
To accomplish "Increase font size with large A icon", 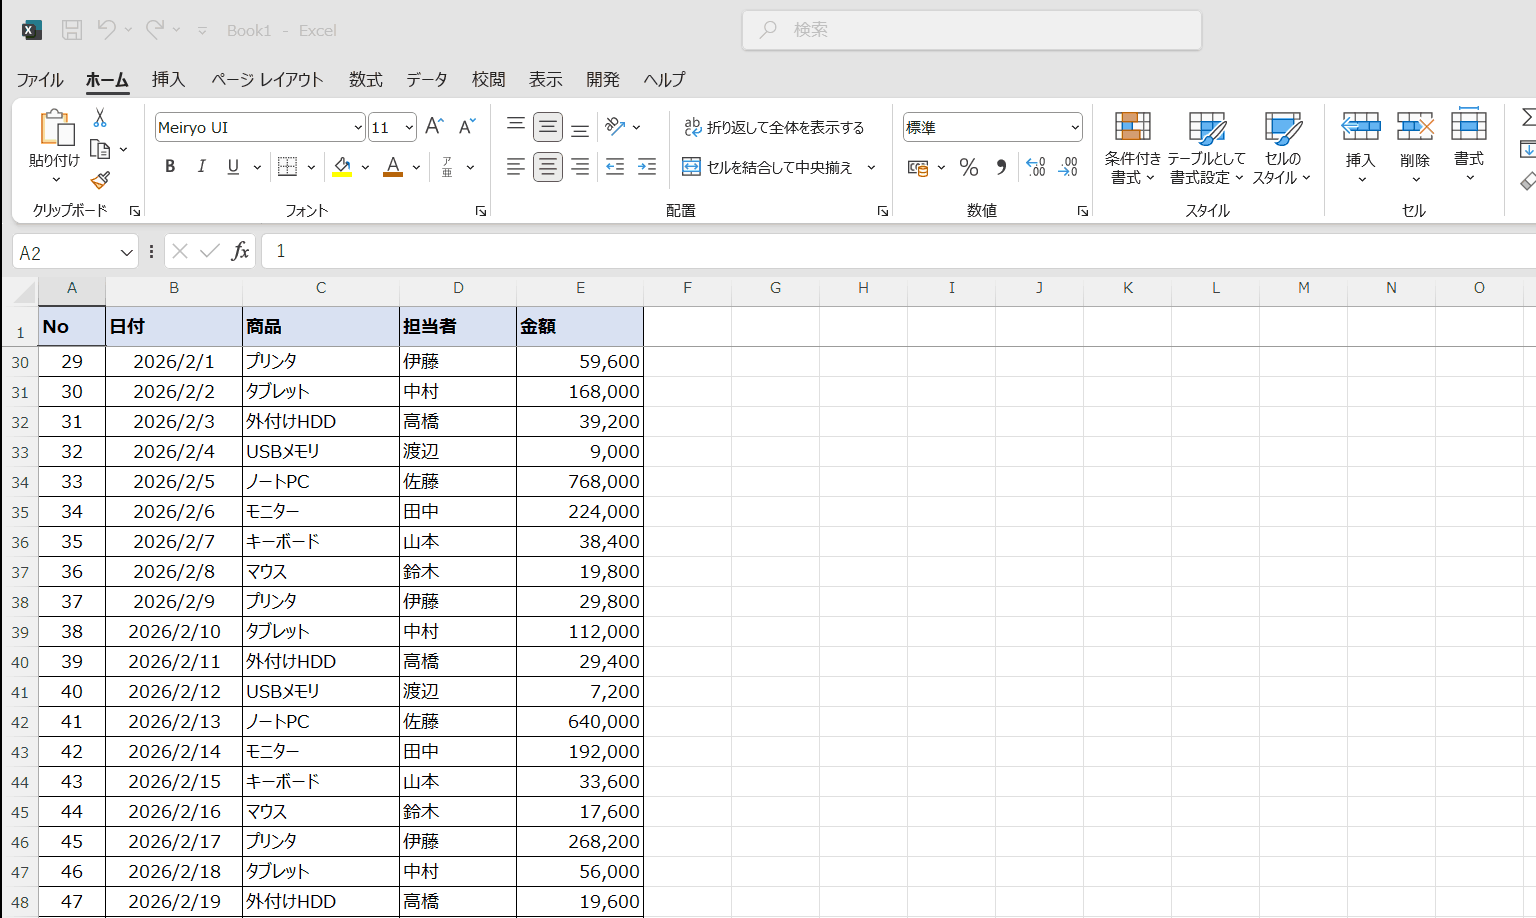I will coord(434,127).
